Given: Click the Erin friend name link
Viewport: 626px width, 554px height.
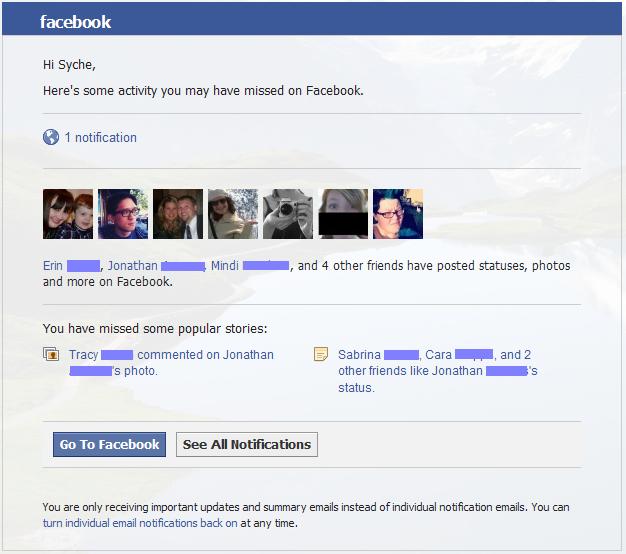Looking at the screenshot, I should pos(71,266).
